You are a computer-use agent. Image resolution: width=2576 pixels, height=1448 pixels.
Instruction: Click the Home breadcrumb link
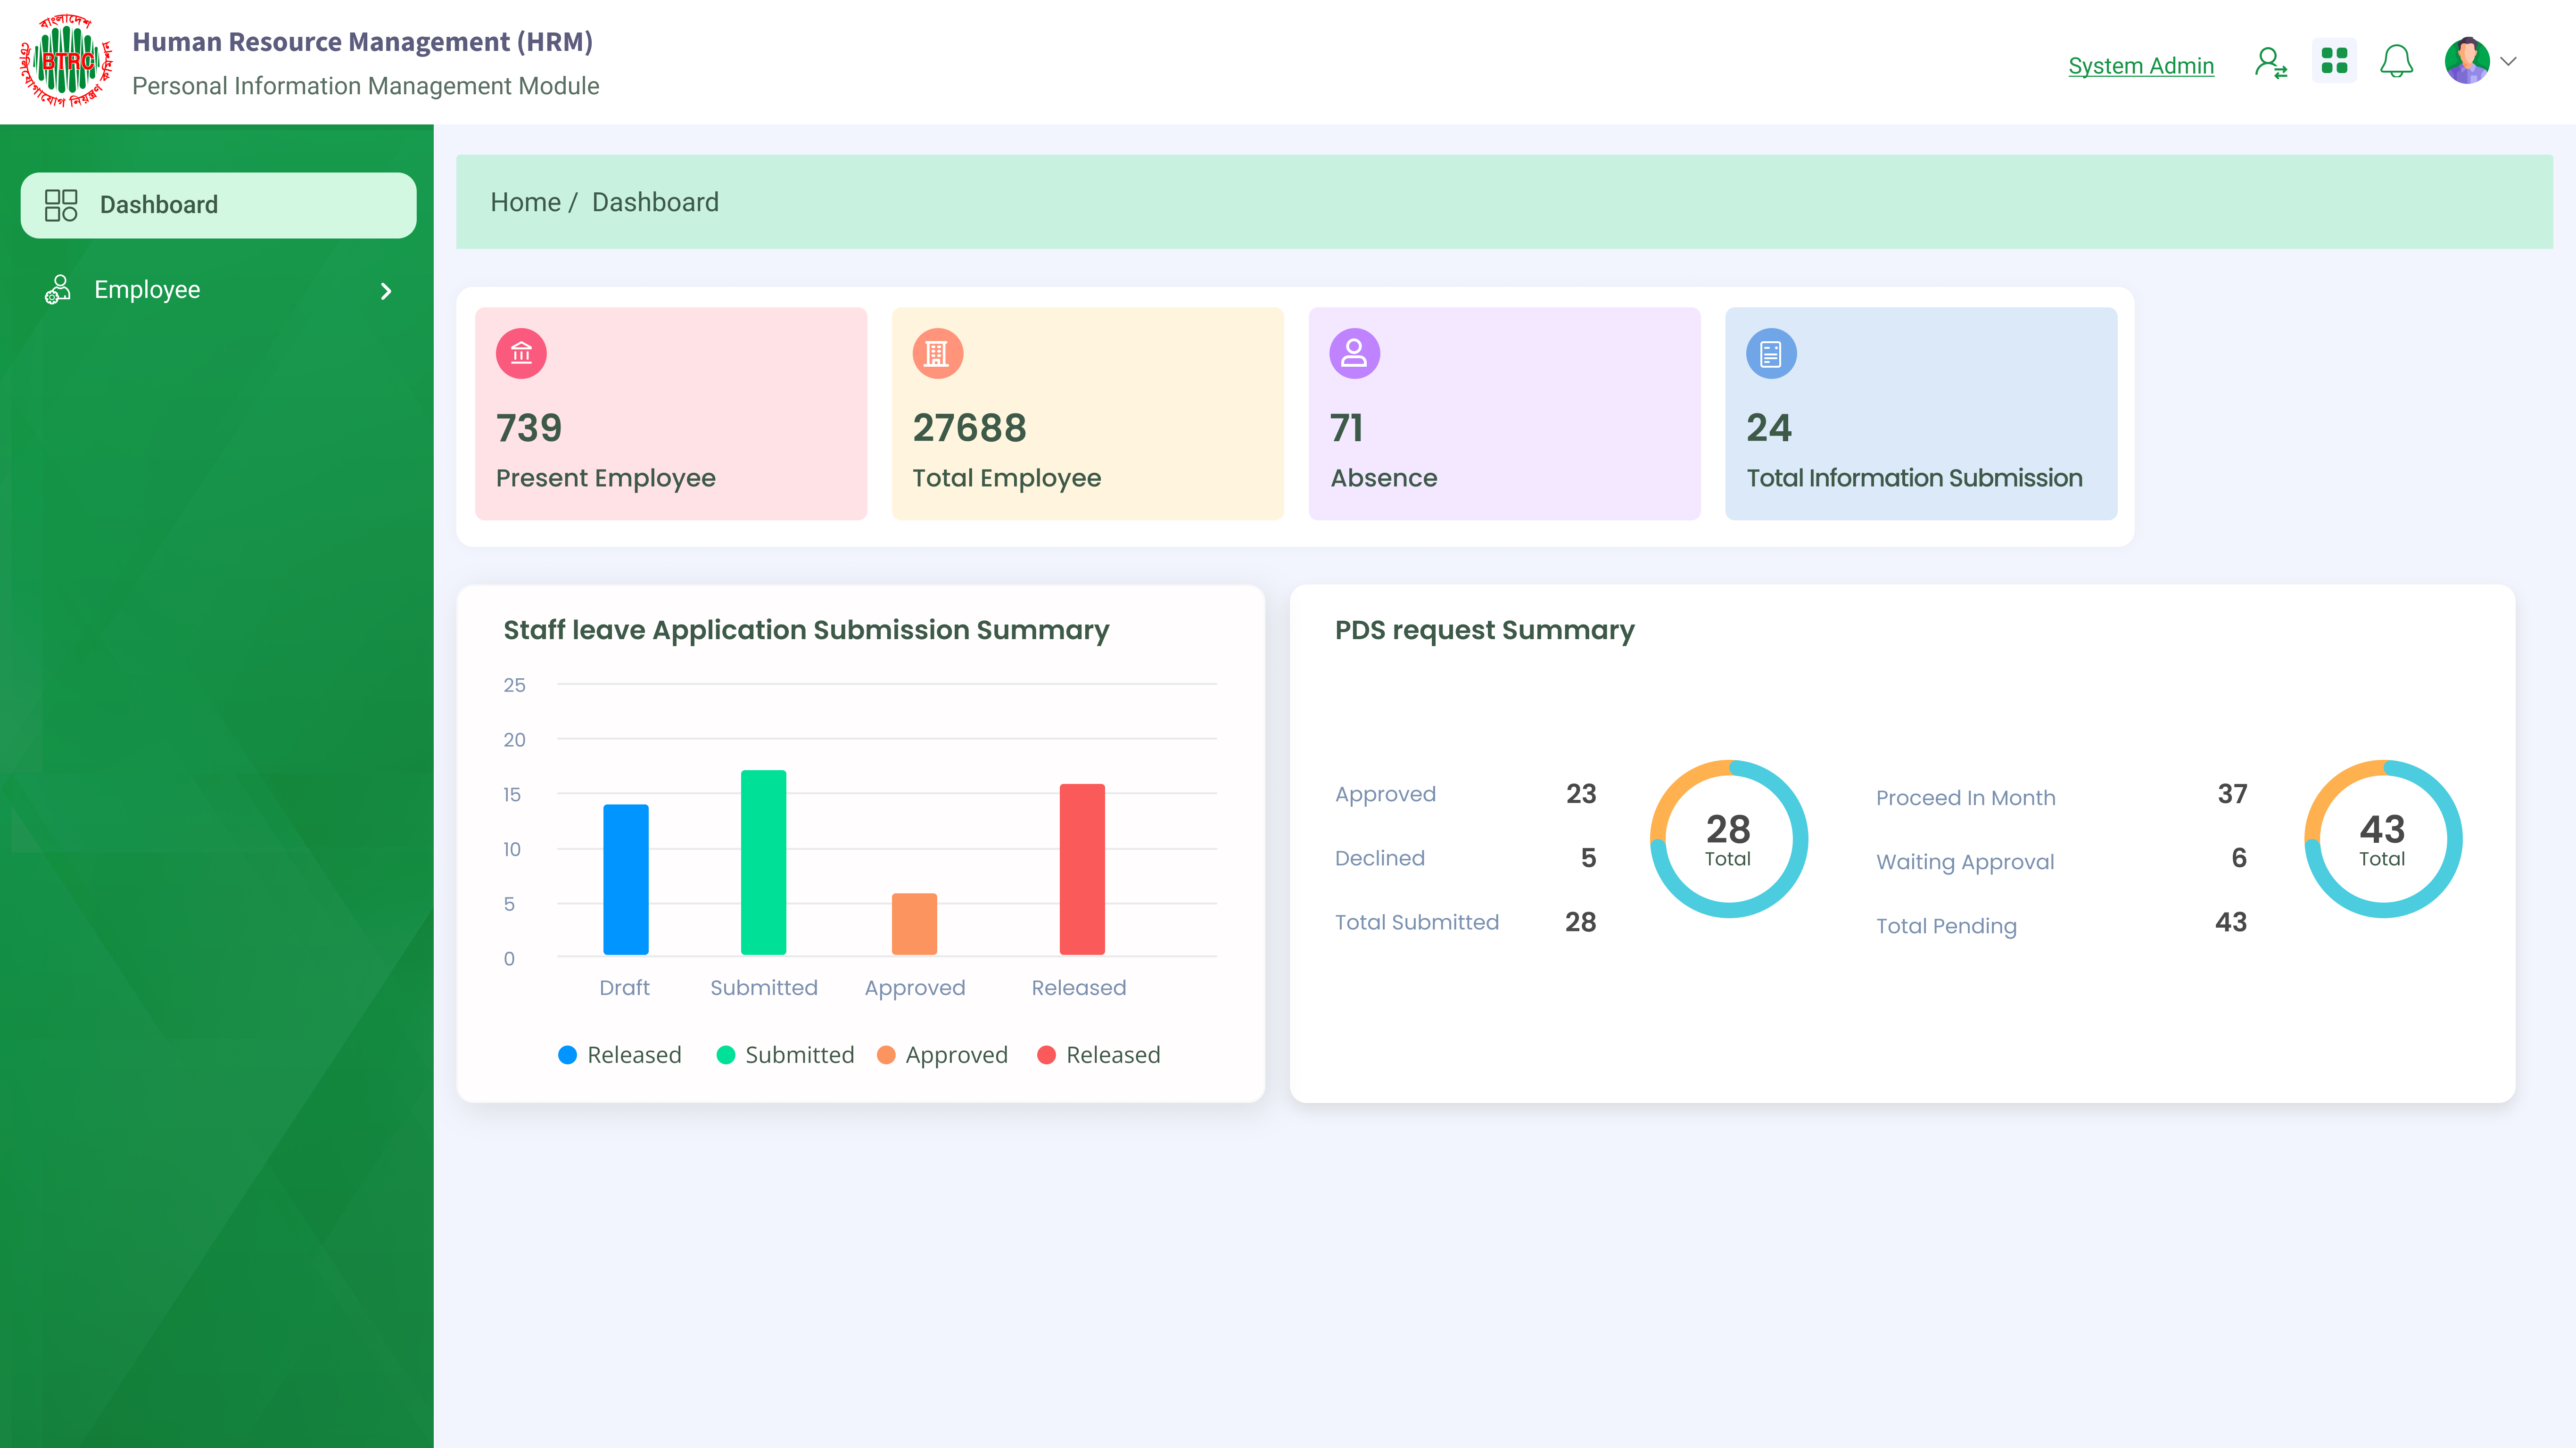click(x=525, y=202)
